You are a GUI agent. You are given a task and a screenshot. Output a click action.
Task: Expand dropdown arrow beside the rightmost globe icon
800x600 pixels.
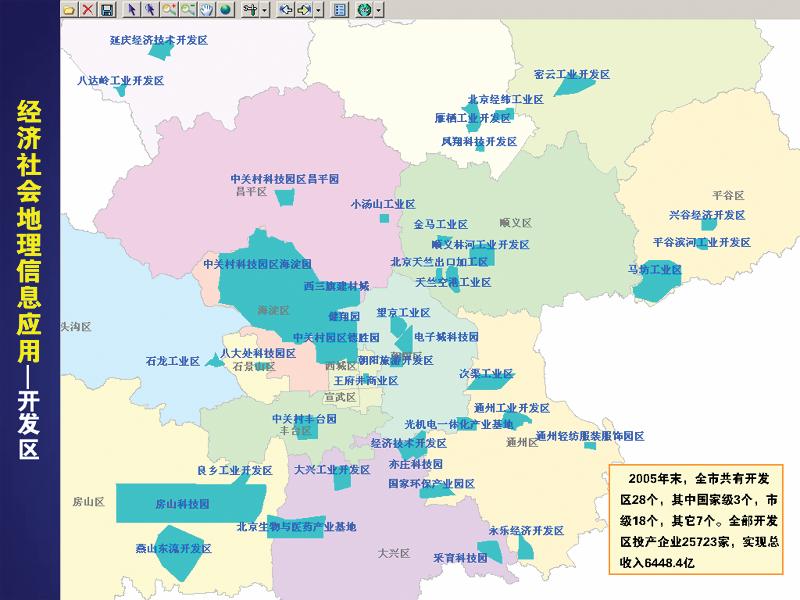(378, 9)
